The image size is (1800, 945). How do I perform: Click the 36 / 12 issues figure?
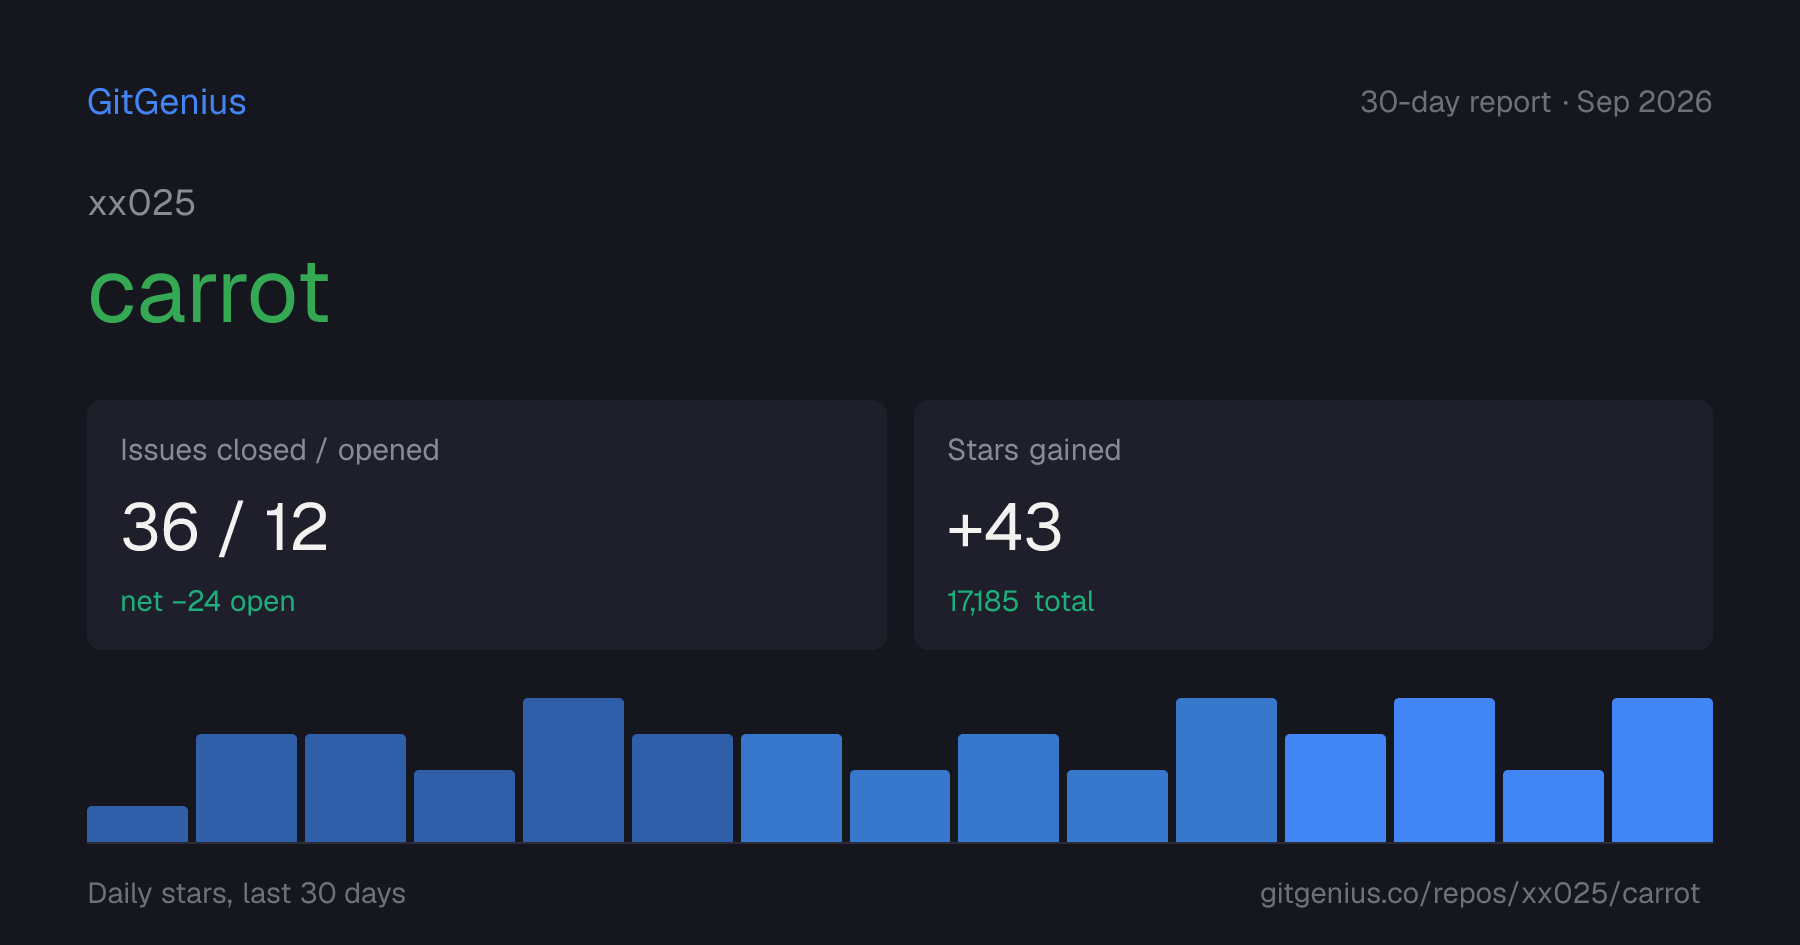pyautogui.click(x=225, y=527)
